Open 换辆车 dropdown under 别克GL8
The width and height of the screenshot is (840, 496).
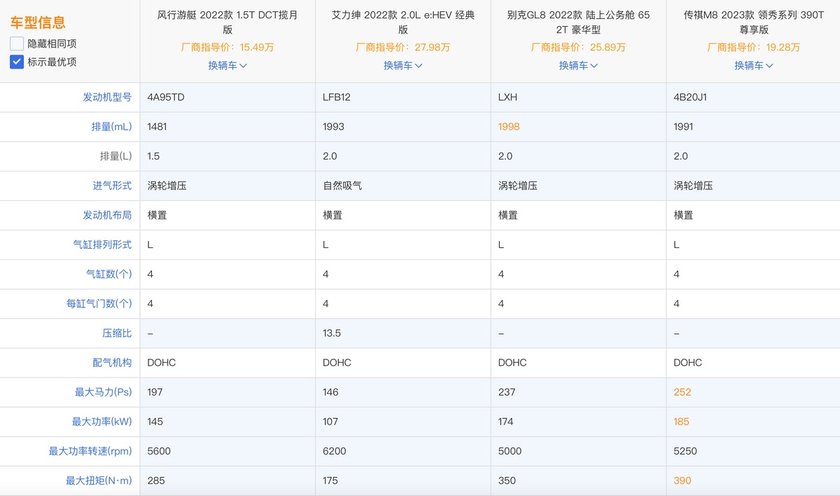pyautogui.click(x=578, y=65)
